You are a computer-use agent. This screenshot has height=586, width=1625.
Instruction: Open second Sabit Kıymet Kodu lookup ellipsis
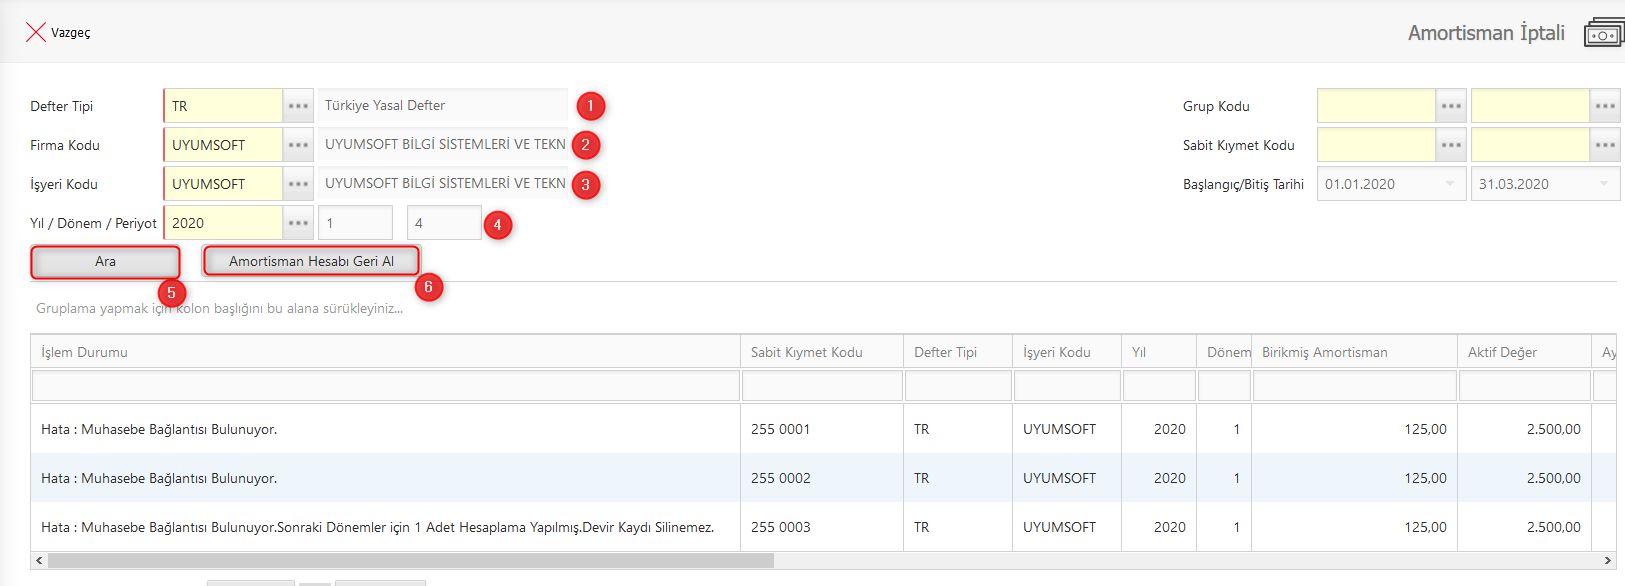click(1605, 145)
